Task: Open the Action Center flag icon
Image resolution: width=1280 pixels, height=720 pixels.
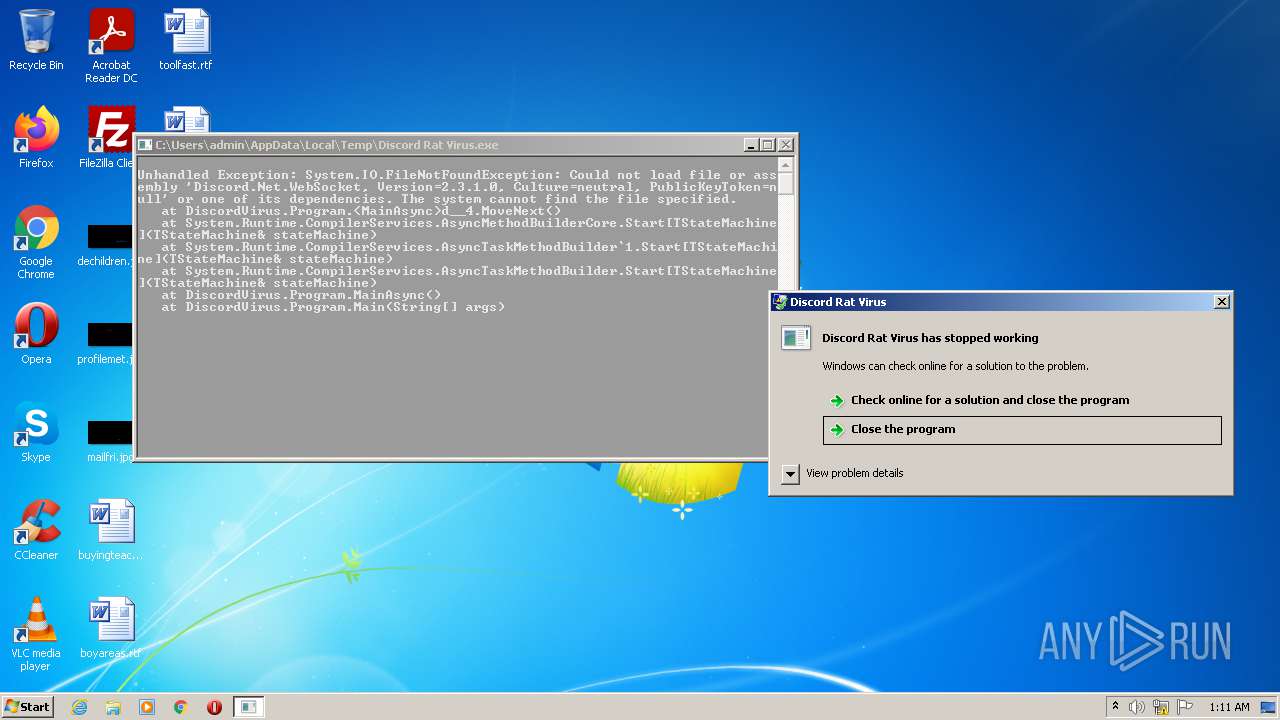Action: click(1184, 707)
